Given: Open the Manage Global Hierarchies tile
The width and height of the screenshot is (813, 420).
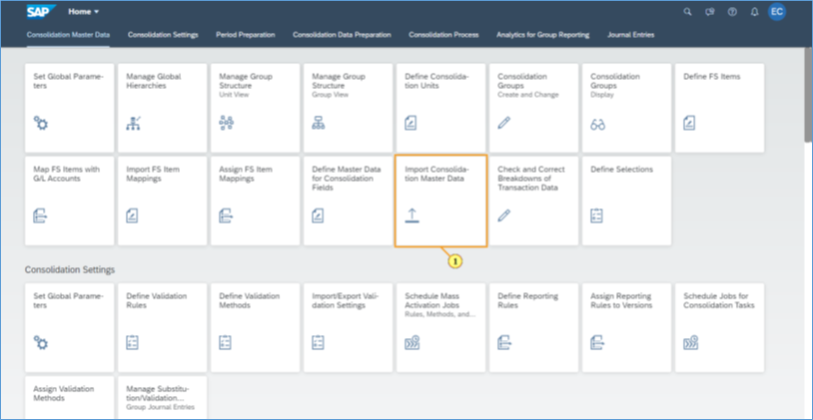Looking at the screenshot, I should coord(162,108).
